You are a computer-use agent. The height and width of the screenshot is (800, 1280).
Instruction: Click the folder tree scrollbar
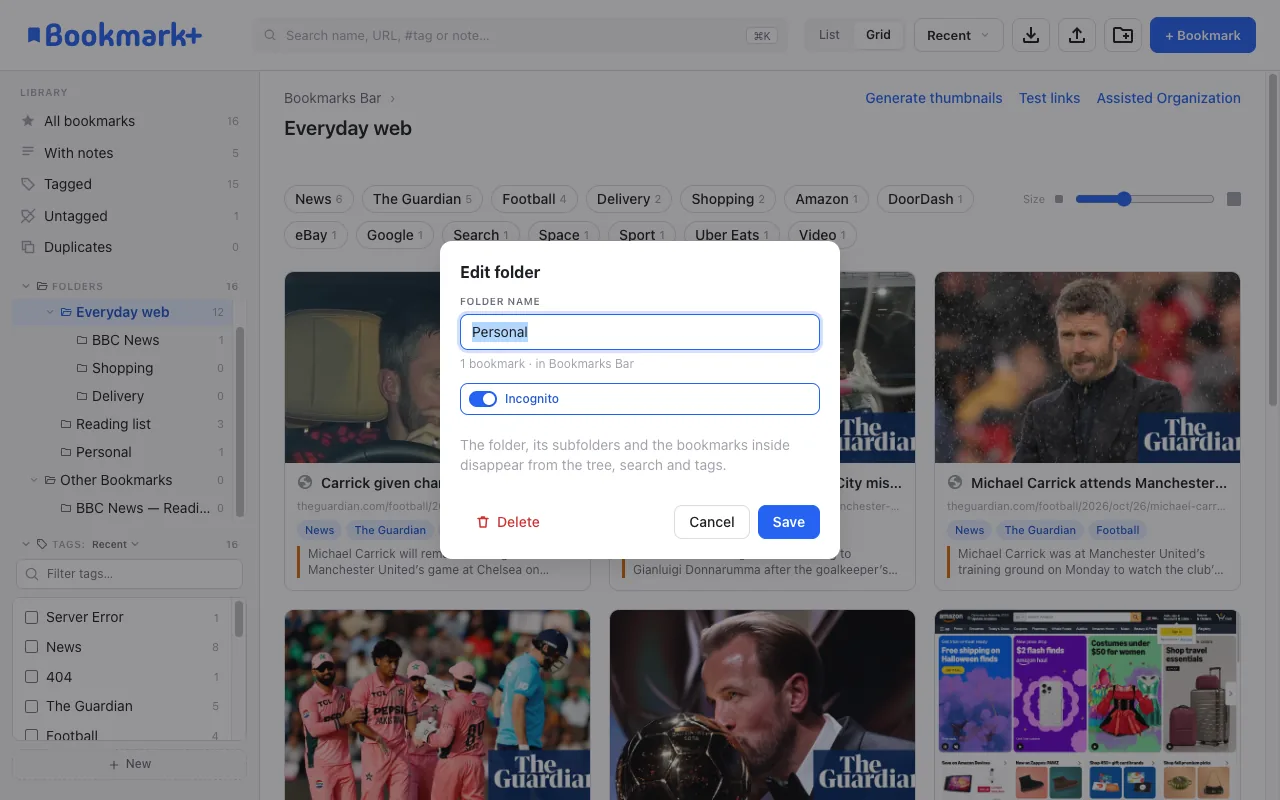[240, 423]
